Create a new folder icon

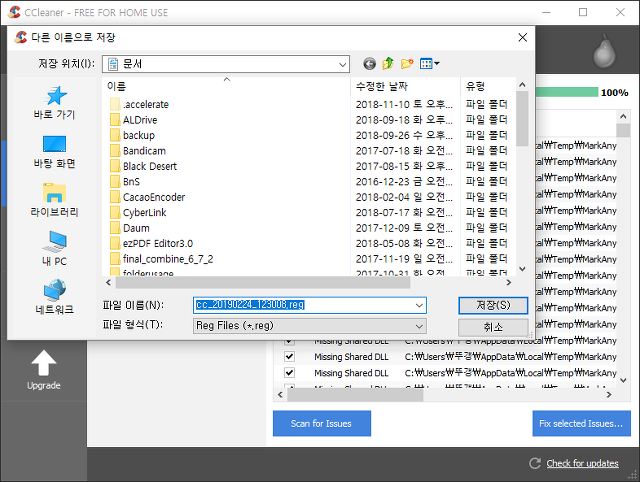pyautogui.click(x=407, y=64)
